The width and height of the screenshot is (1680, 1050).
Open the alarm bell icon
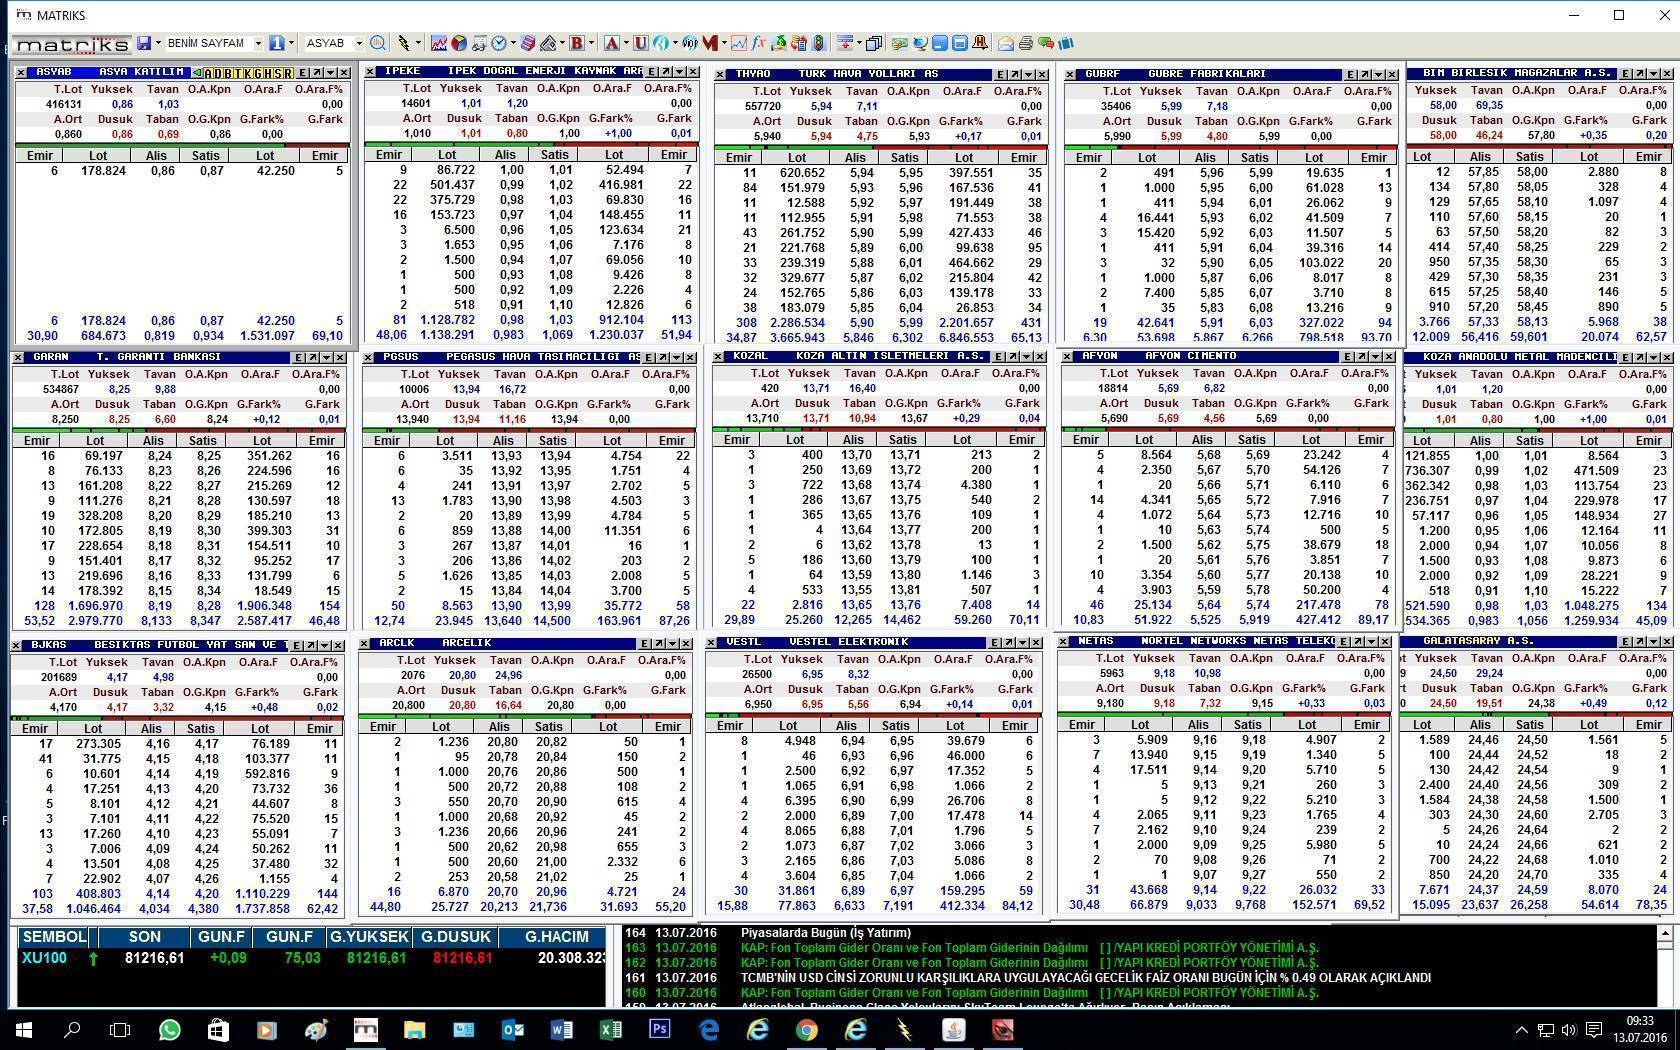point(980,43)
